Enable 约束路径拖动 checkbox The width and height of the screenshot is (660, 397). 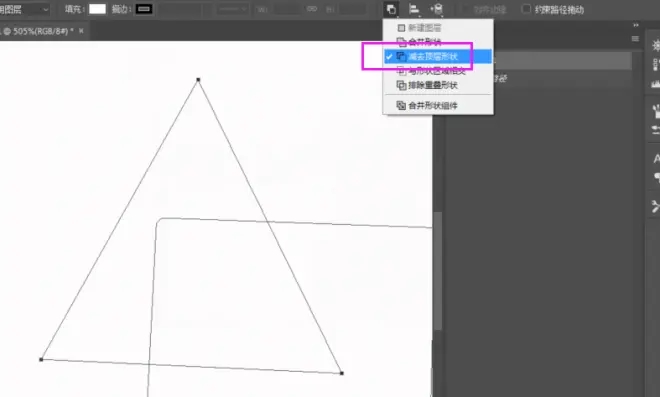click(526, 9)
